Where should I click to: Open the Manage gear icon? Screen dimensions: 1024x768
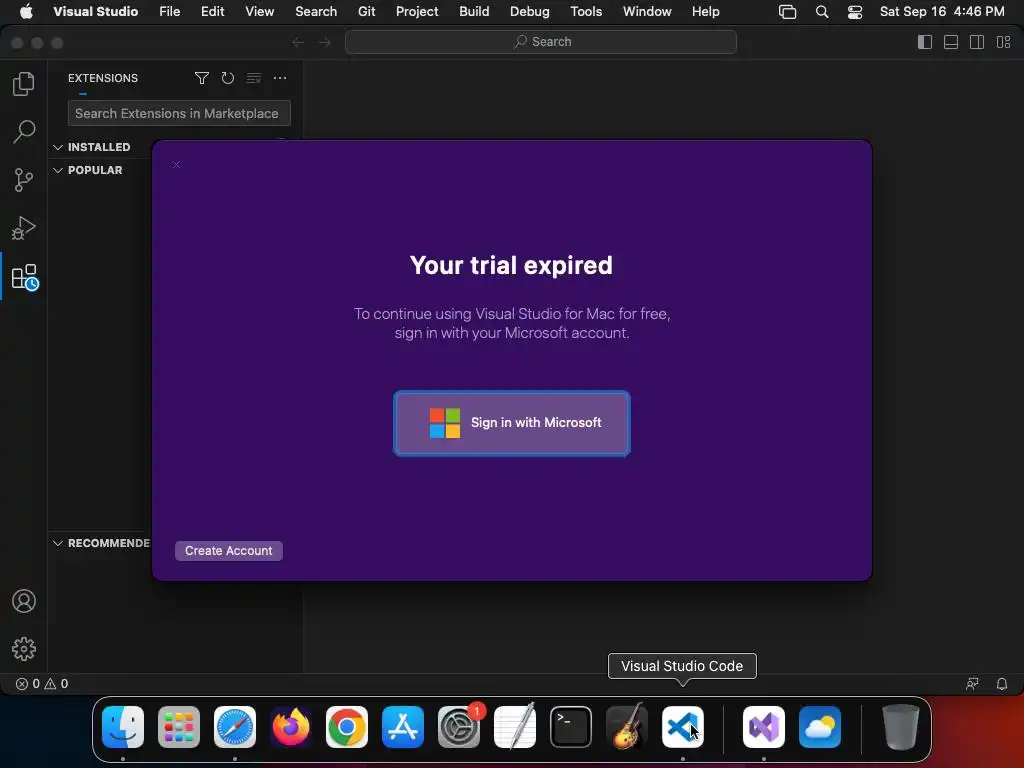[24, 649]
